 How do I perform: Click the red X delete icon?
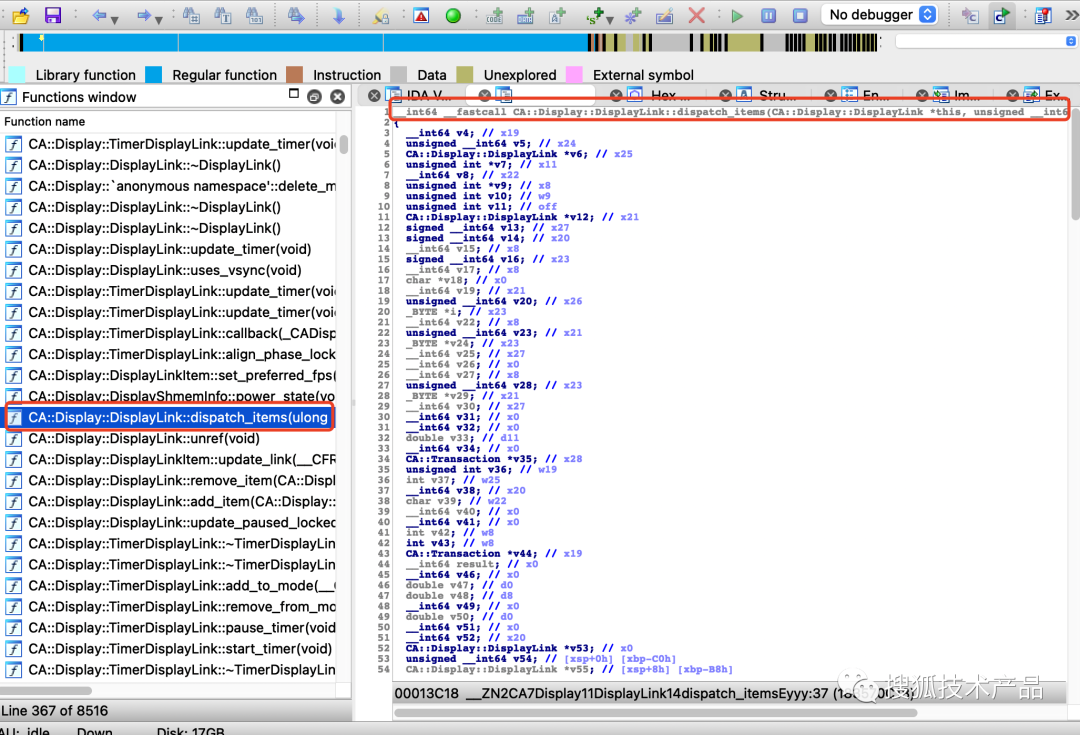click(x=696, y=15)
